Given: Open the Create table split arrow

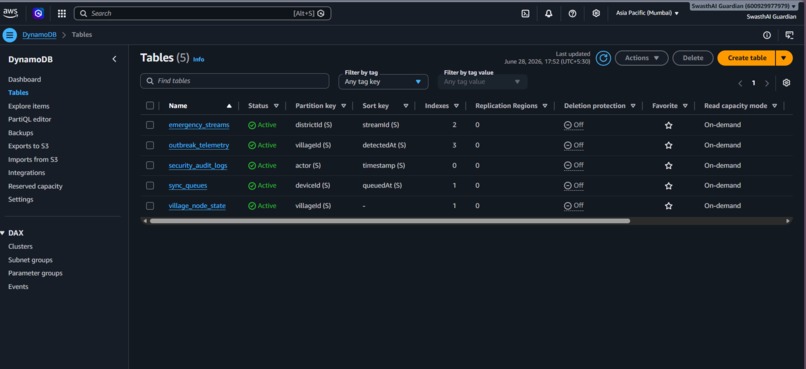Looking at the screenshot, I should click(x=783, y=58).
